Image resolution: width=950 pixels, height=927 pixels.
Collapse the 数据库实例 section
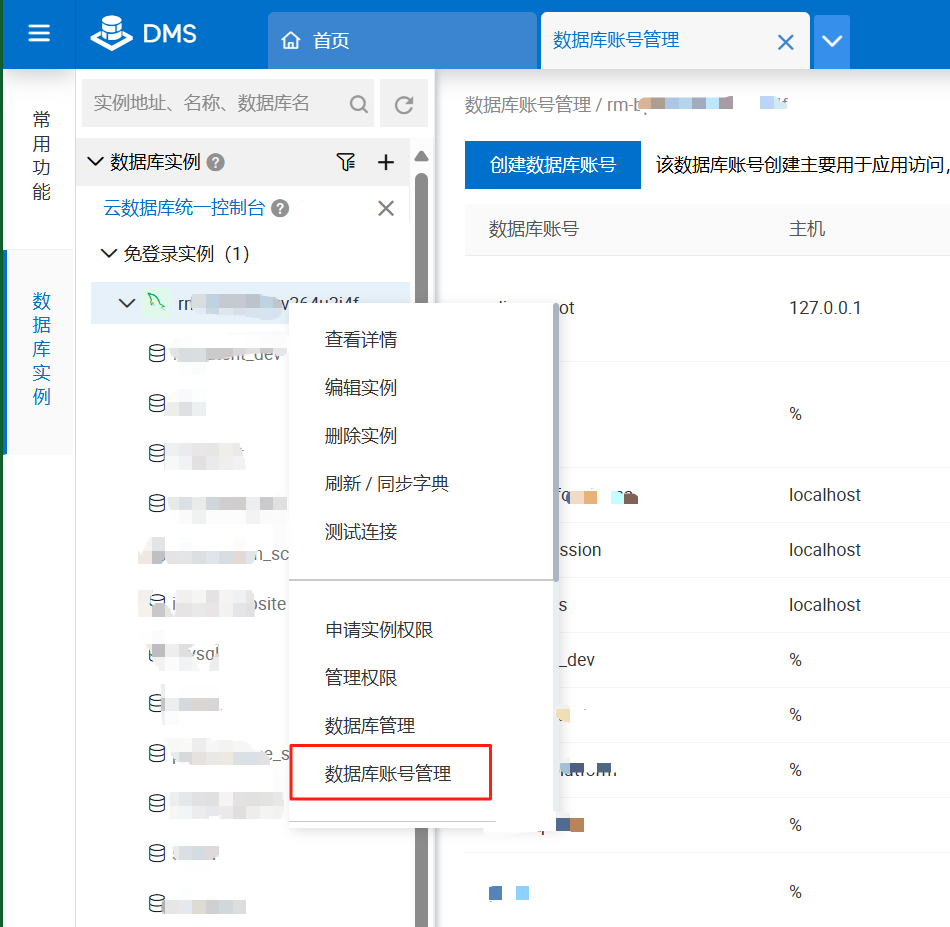(95, 162)
